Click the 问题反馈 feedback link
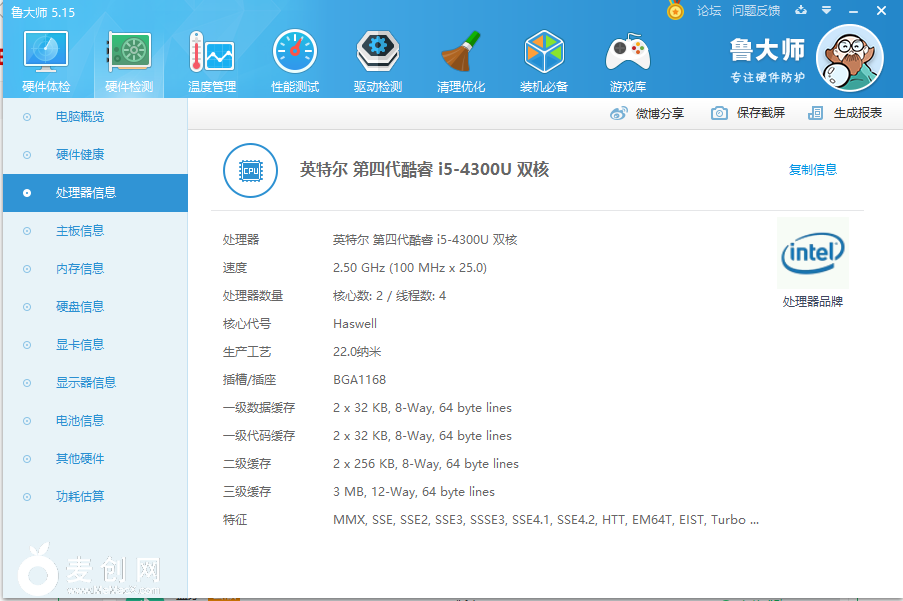903x601 pixels. [756, 11]
